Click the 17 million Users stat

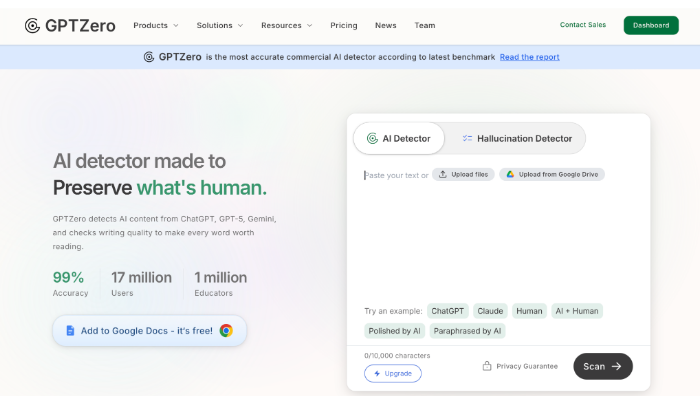click(x=142, y=284)
